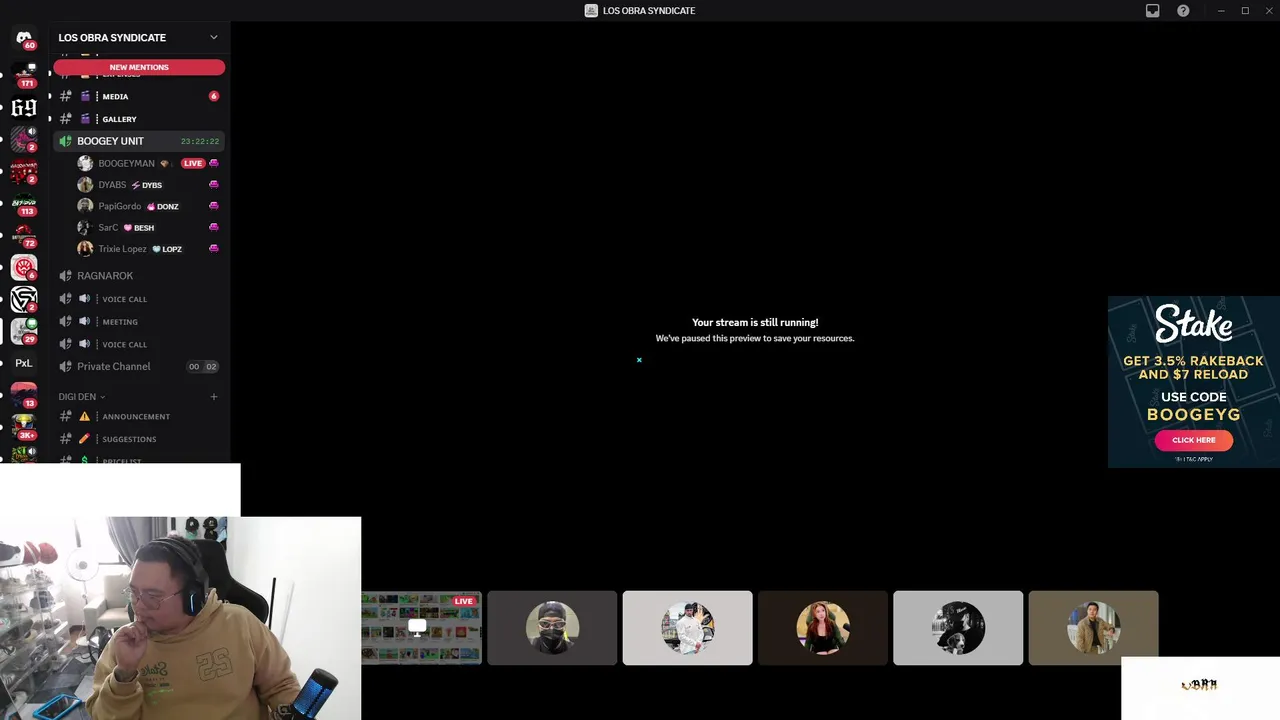Screen dimensions: 1280x720
Task: Open the Inbox icon in title bar
Action: coord(1152,11)
